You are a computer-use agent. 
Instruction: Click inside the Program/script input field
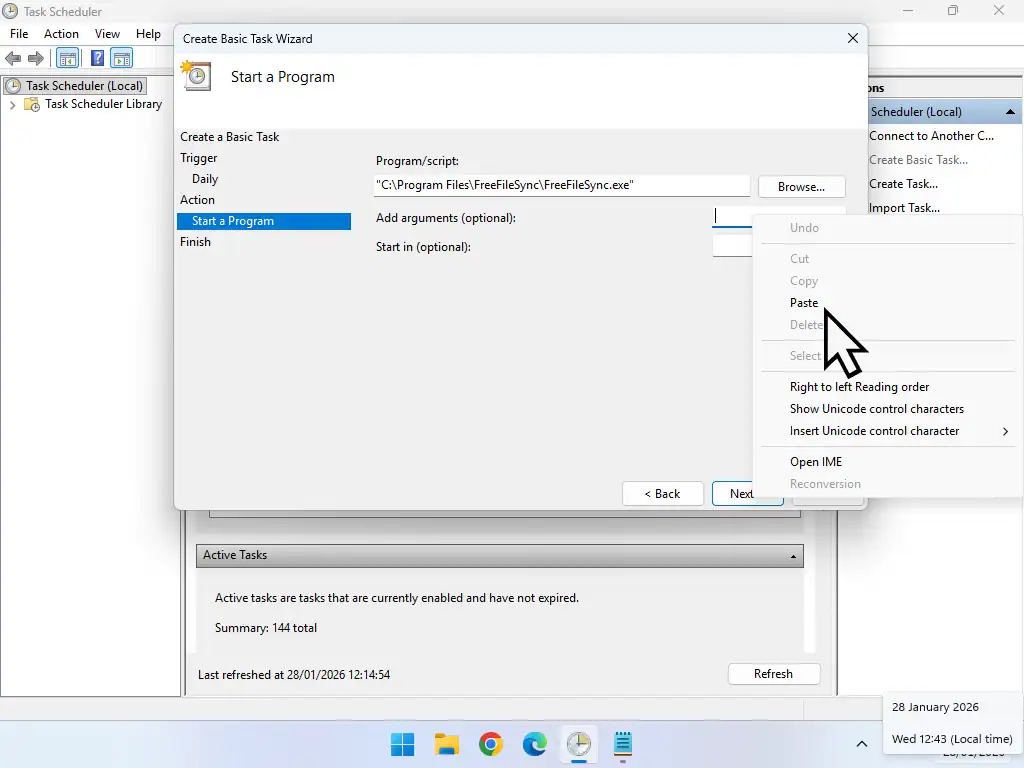pos(560,184)
